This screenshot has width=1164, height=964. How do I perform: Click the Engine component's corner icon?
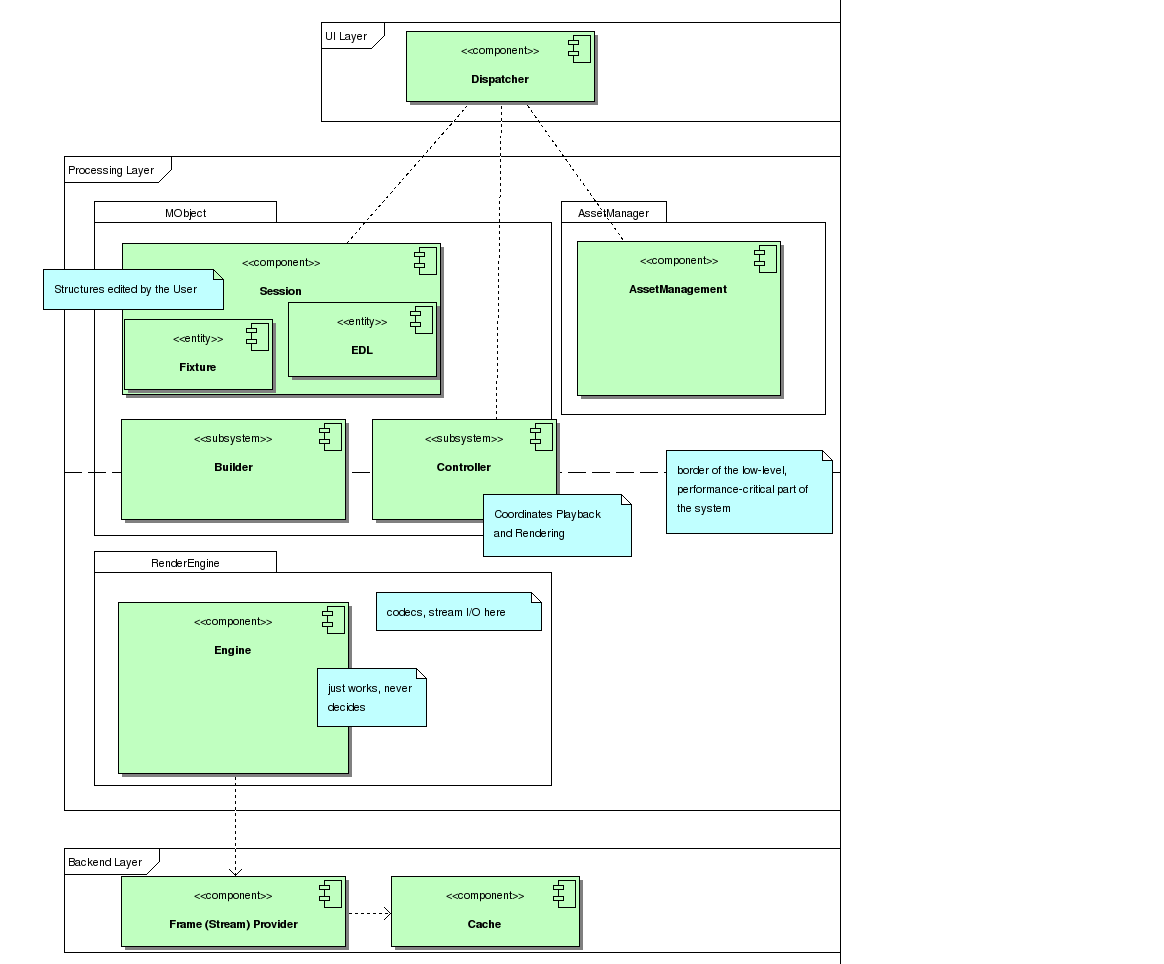333,620
